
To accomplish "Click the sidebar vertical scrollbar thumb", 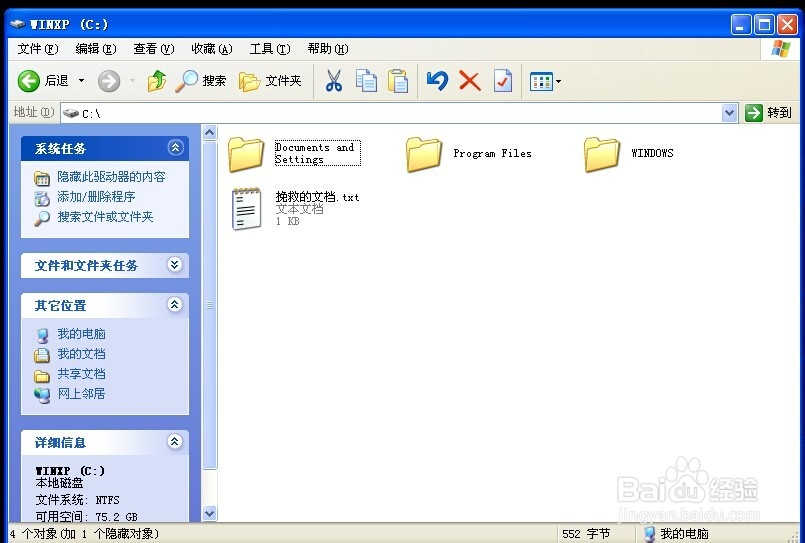I will coord(209,305).
